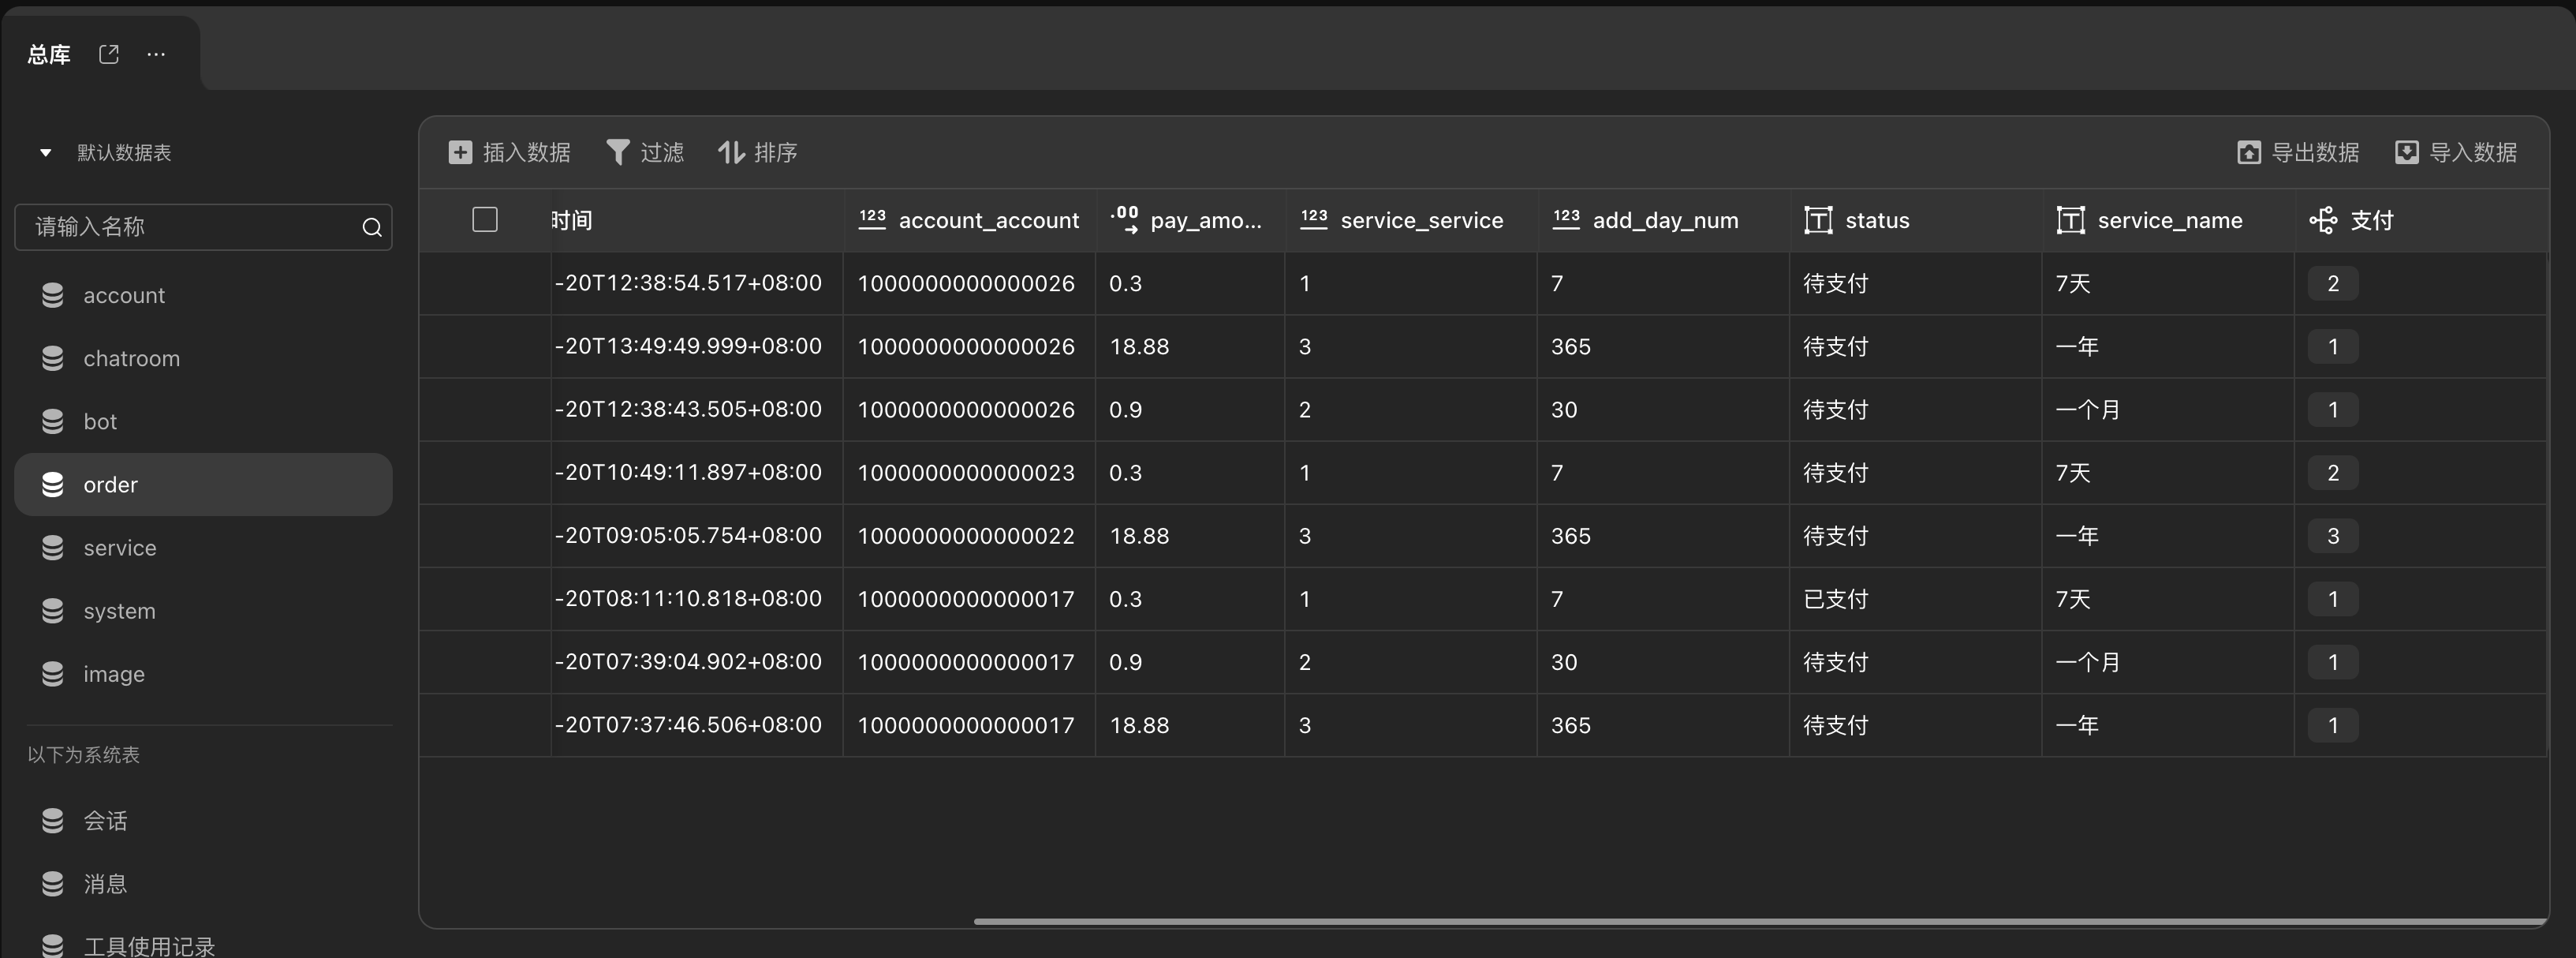Open the 会话 system table
Screen dimensions: 2576x958
[x=203, y=821]
